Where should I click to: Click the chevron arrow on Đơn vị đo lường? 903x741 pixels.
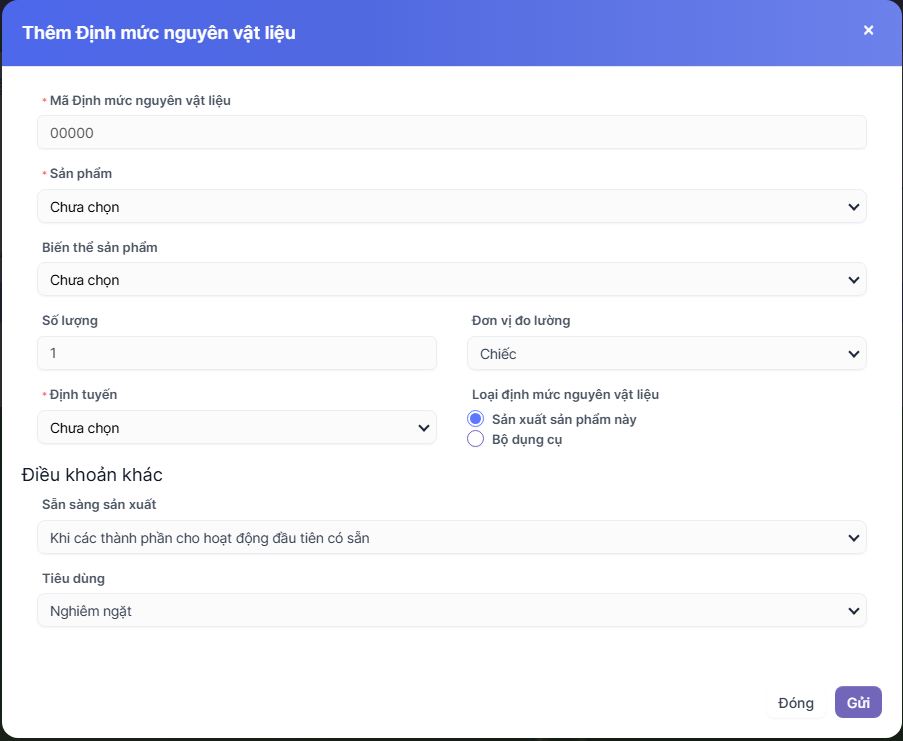tap(853, 354)
